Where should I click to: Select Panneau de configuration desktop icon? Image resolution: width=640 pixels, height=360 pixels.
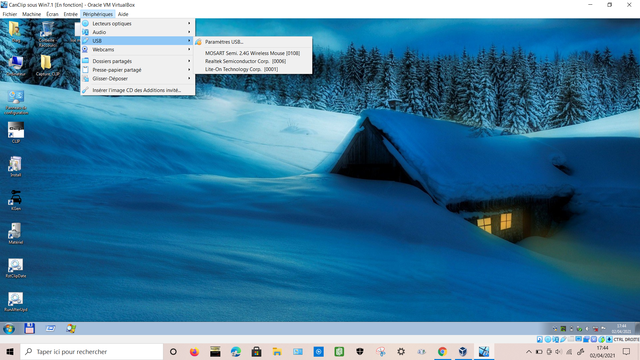[16, 102]
